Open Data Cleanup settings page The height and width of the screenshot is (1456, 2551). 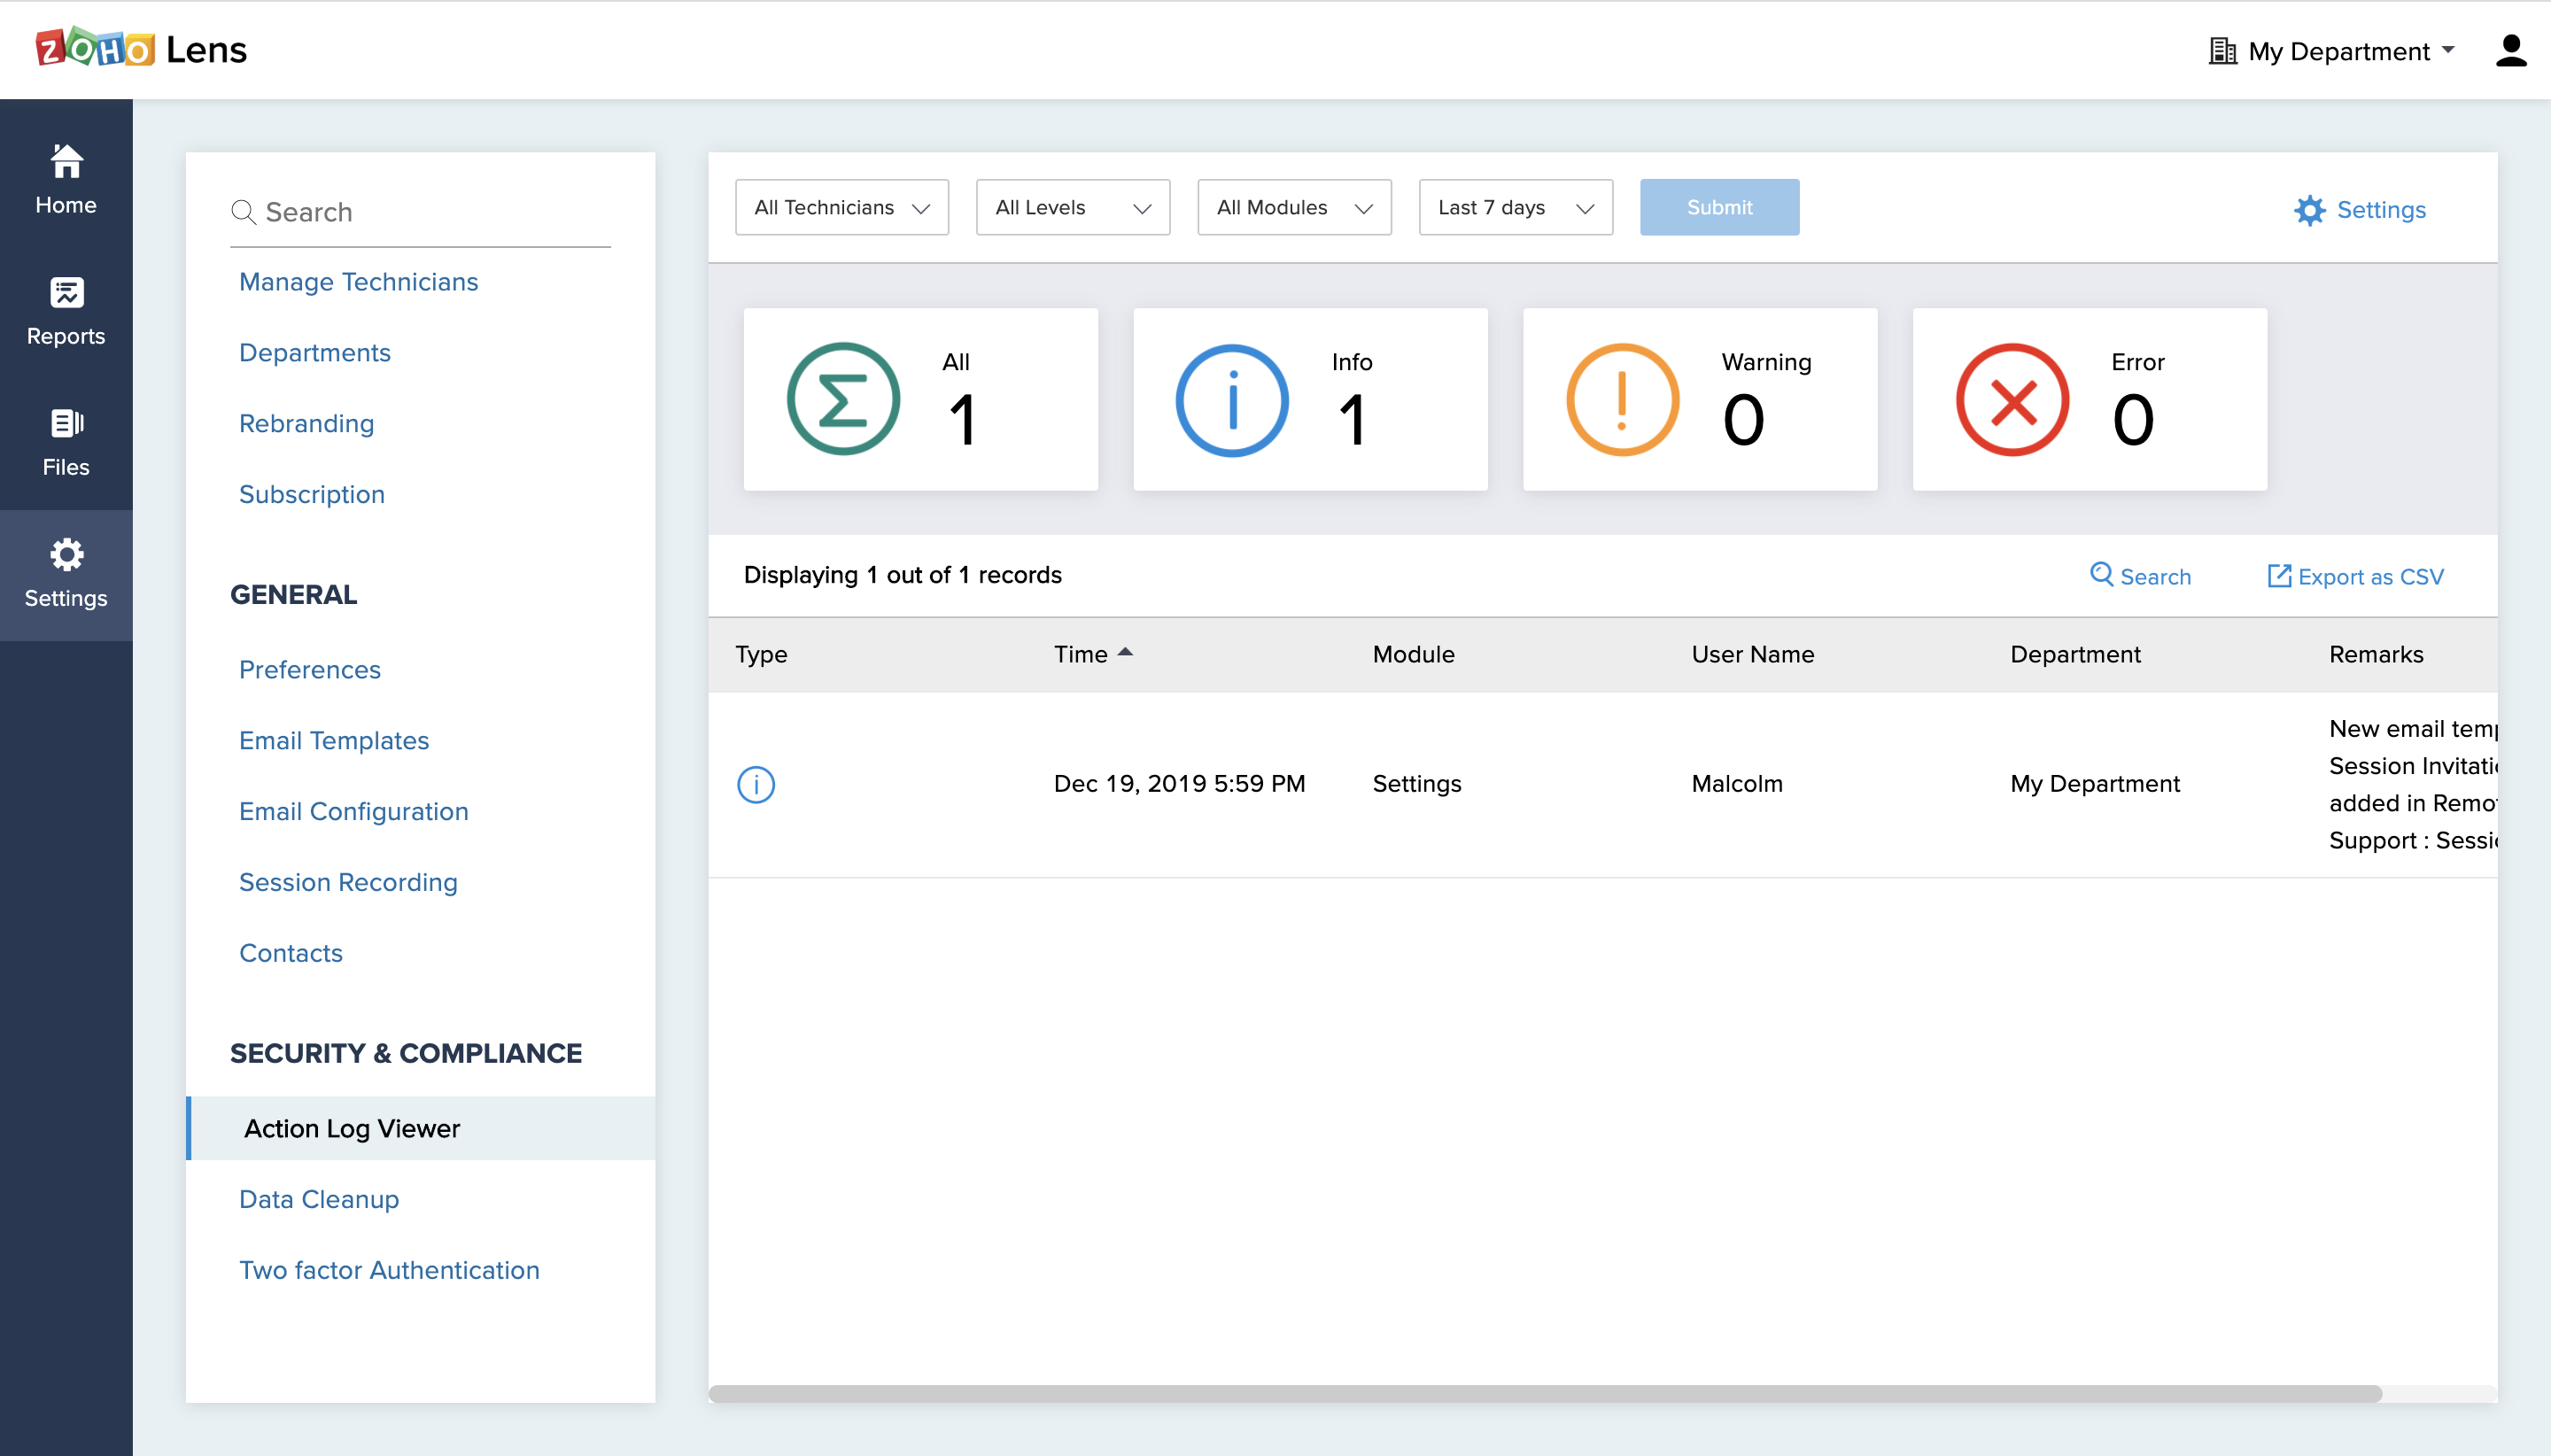(x=319, y=1199)
